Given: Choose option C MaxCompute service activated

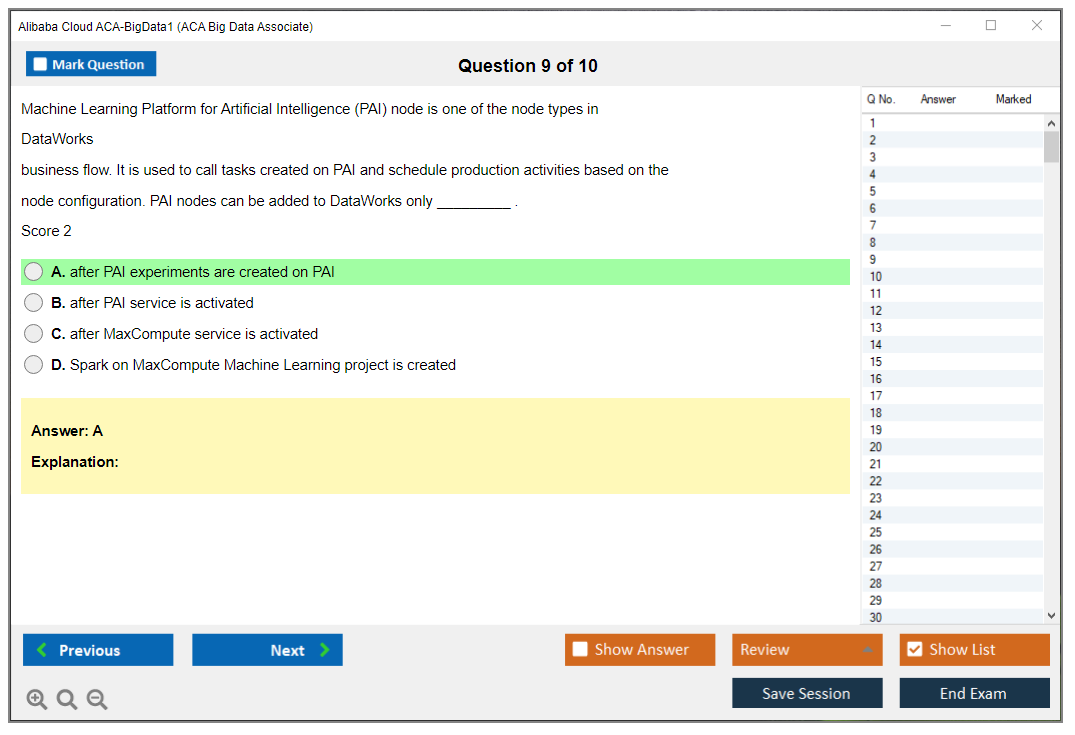Looking at the screenshot, I should 34,334.
